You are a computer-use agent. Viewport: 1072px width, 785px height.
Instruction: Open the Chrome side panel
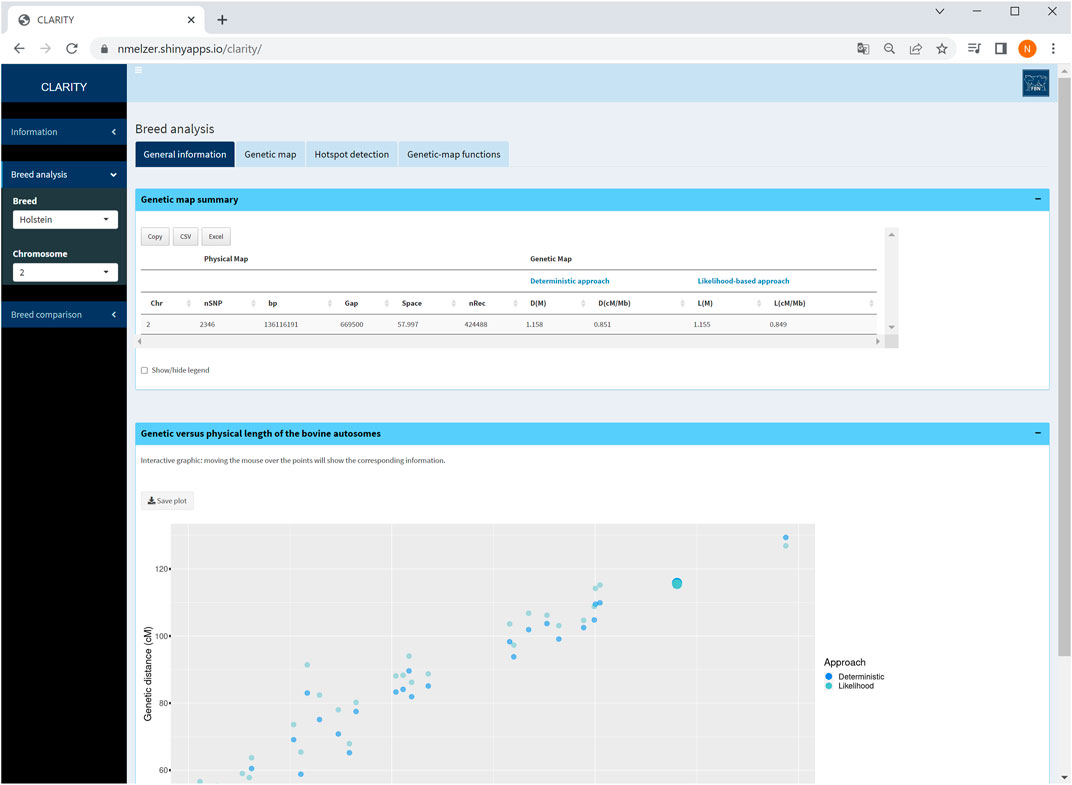[1001, 49]
